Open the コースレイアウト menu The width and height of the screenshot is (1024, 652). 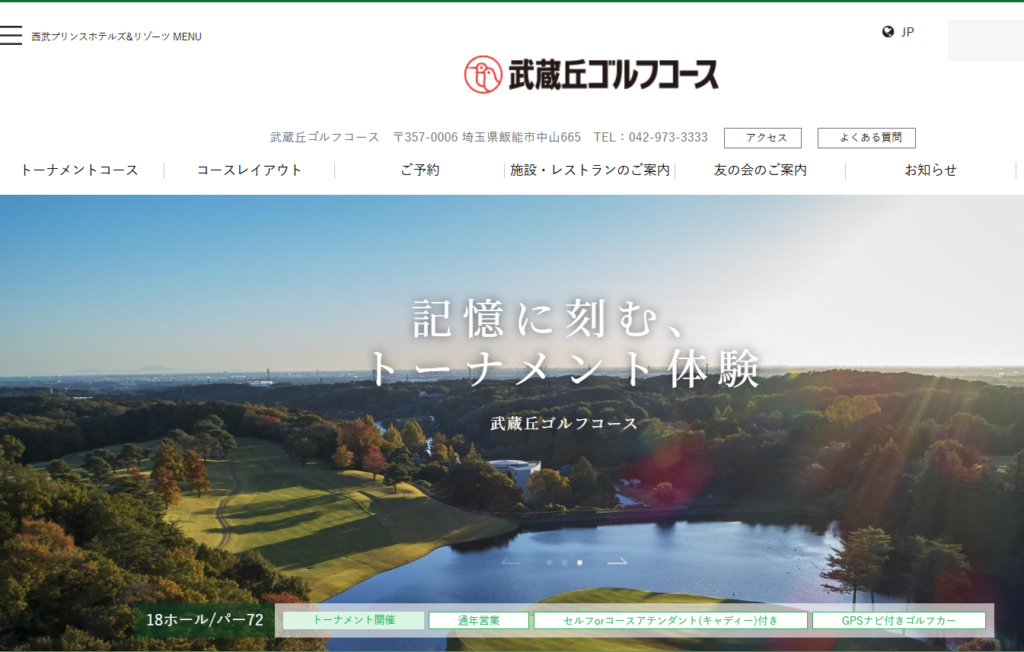(249, 170)
